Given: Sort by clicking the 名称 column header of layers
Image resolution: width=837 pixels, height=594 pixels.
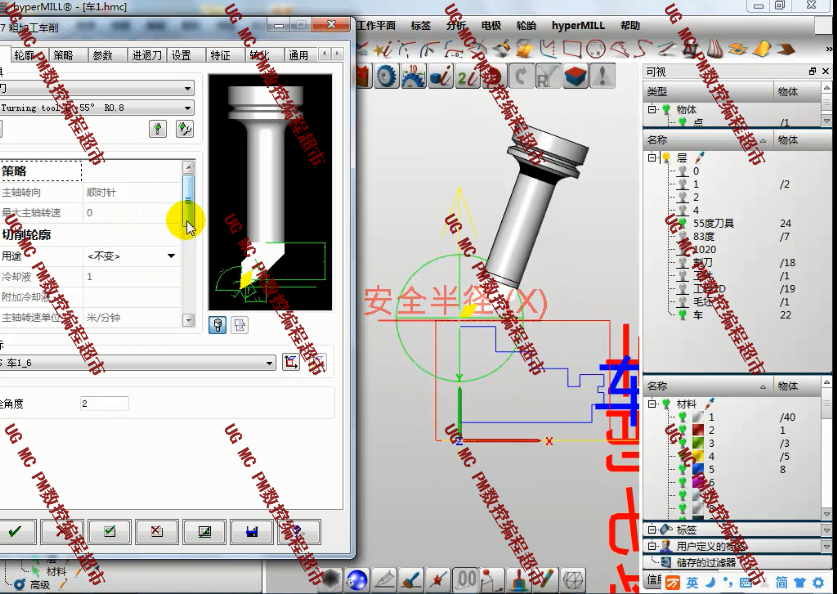Looking at the screenshot, I should pos(707,140).
